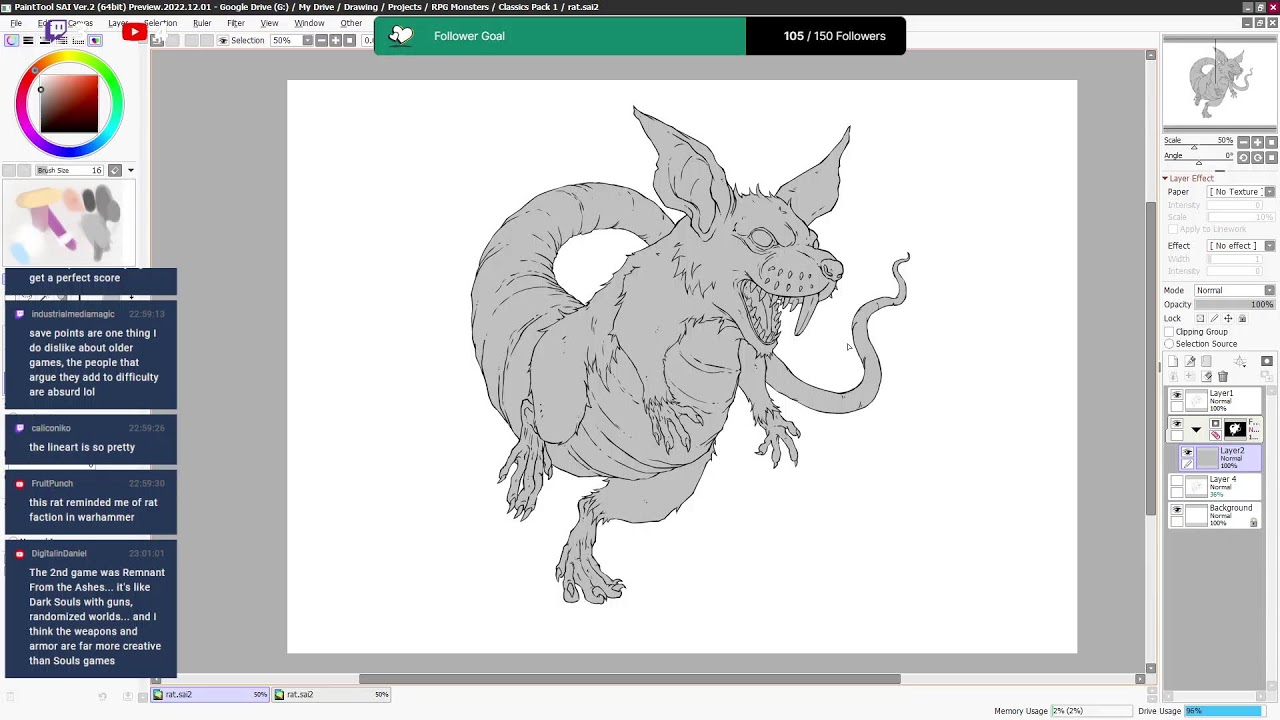Clear the layer with eraser icon
Screen dimensions: 1280x720
tap(1207, 376)
